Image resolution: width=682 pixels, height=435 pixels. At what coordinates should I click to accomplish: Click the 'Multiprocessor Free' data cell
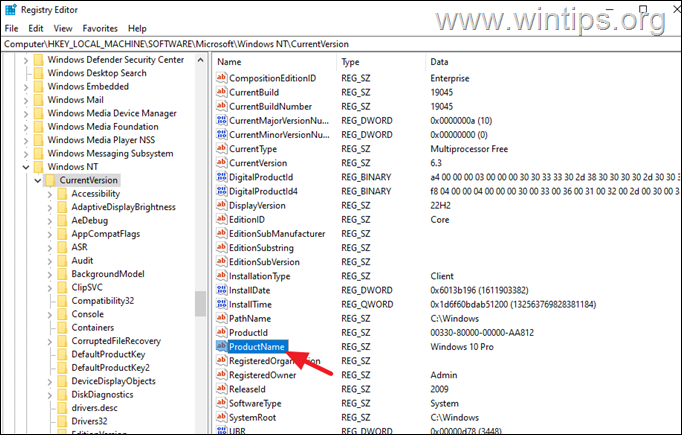pyautogui.click(x=469, y=149)
